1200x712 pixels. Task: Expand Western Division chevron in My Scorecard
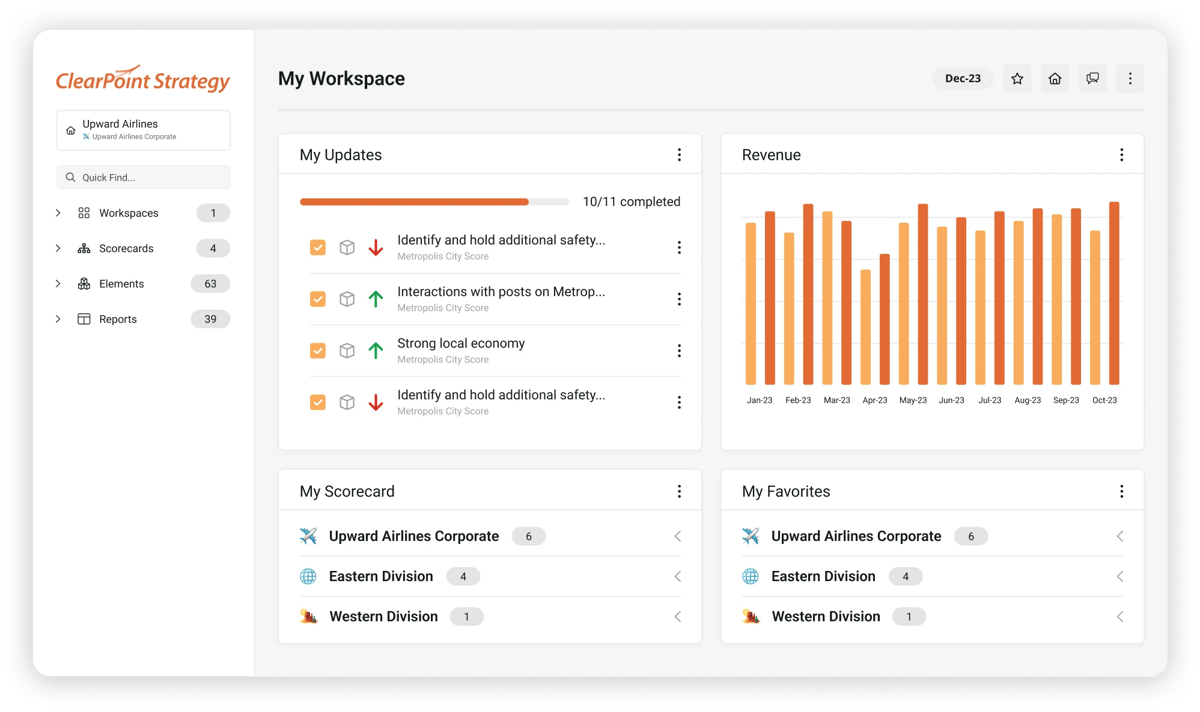pos(678,617)
